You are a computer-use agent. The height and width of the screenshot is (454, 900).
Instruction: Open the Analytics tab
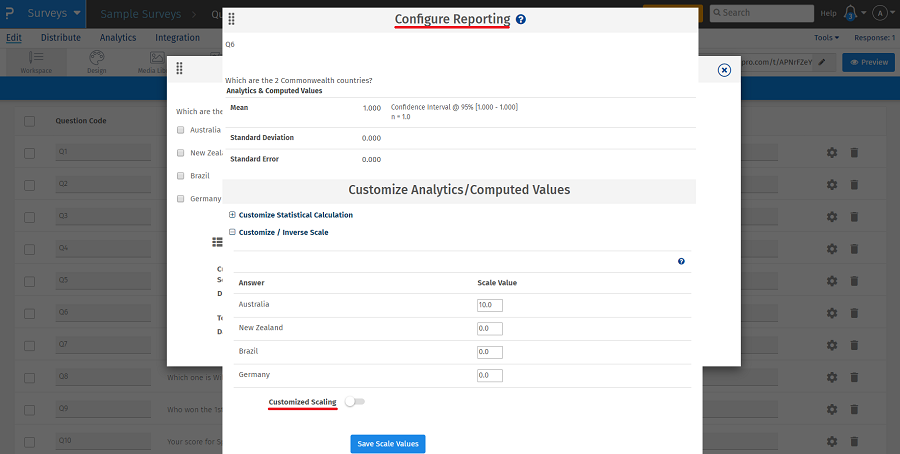coord(118,38)
